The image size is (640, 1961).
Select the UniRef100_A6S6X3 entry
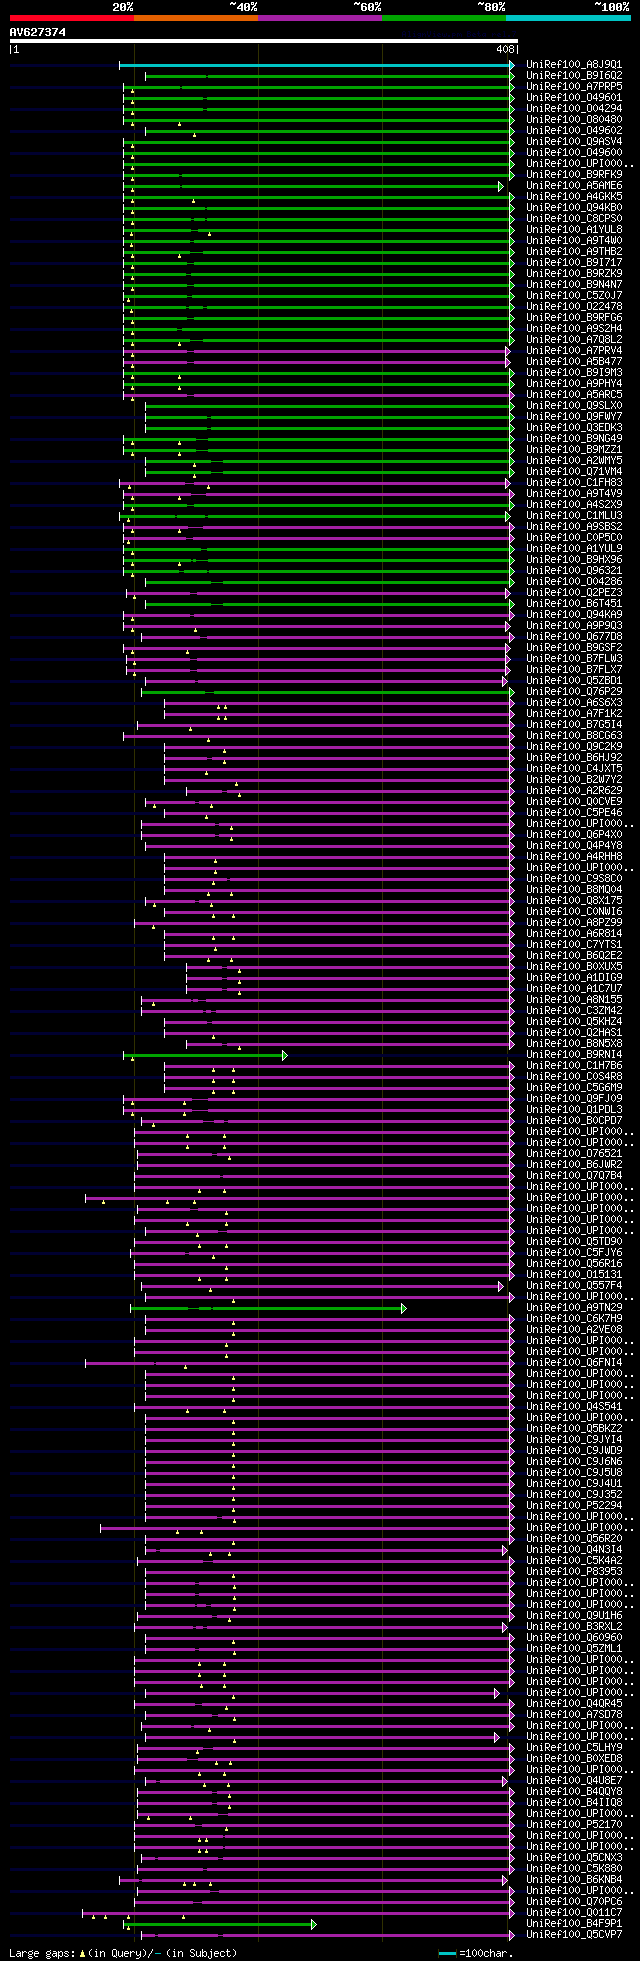(574, 703)
